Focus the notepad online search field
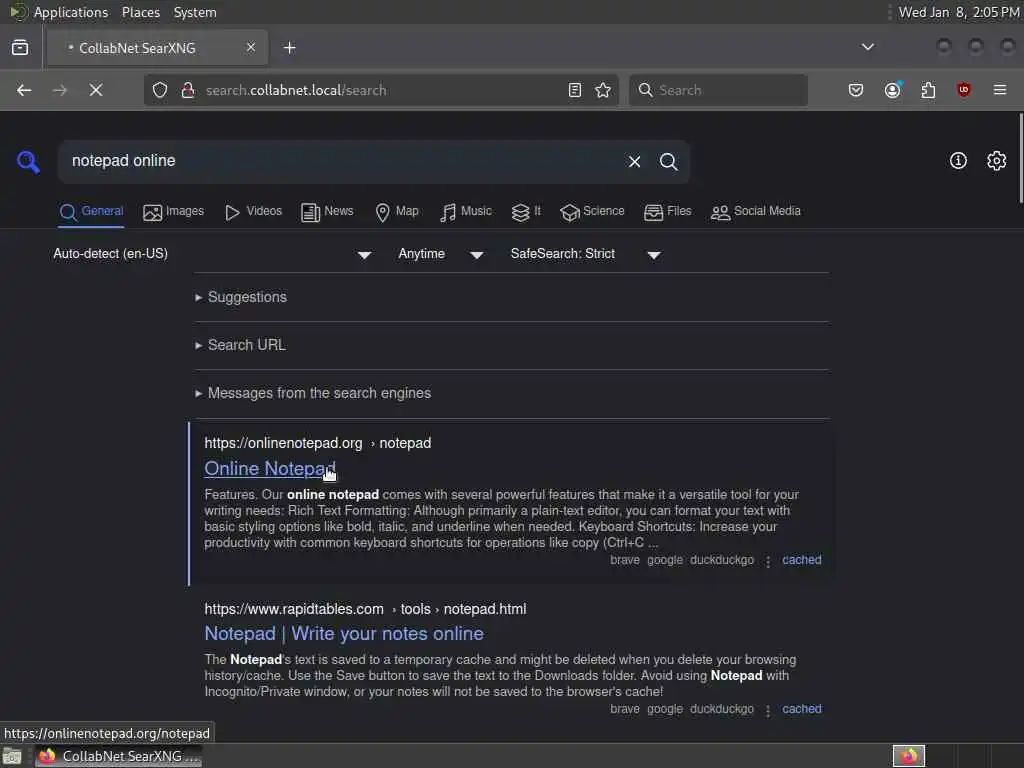This screenshot has height=768, width=1024. click(x=343, y=161)
